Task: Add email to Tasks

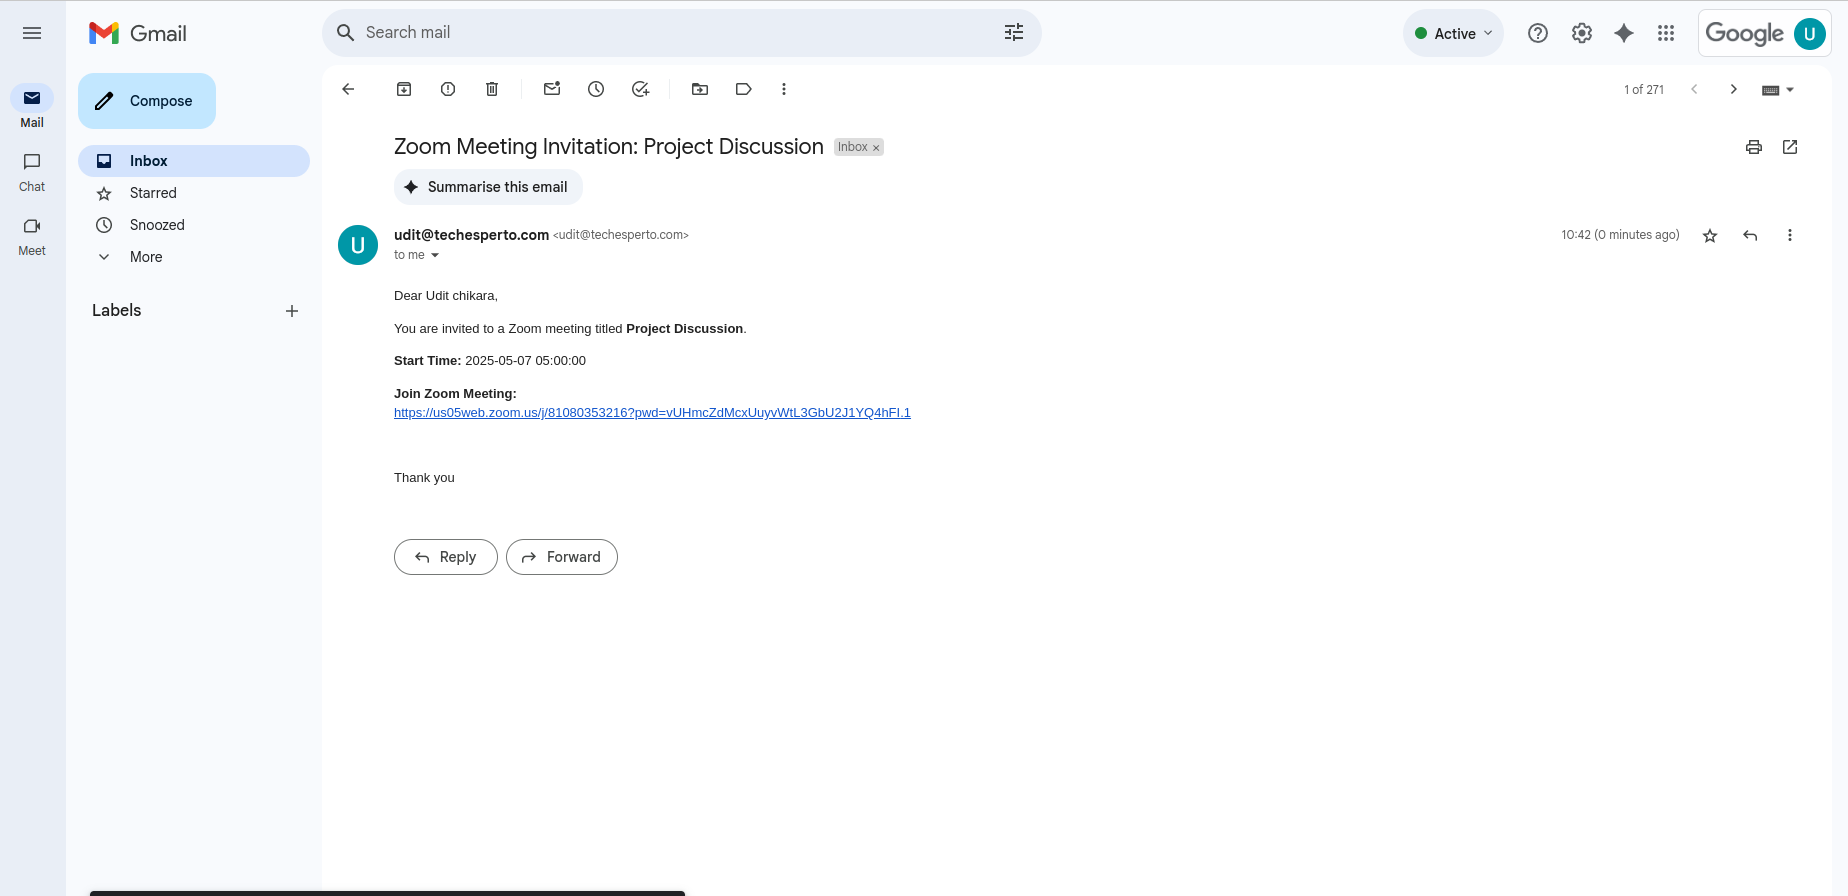Action: 640,89
